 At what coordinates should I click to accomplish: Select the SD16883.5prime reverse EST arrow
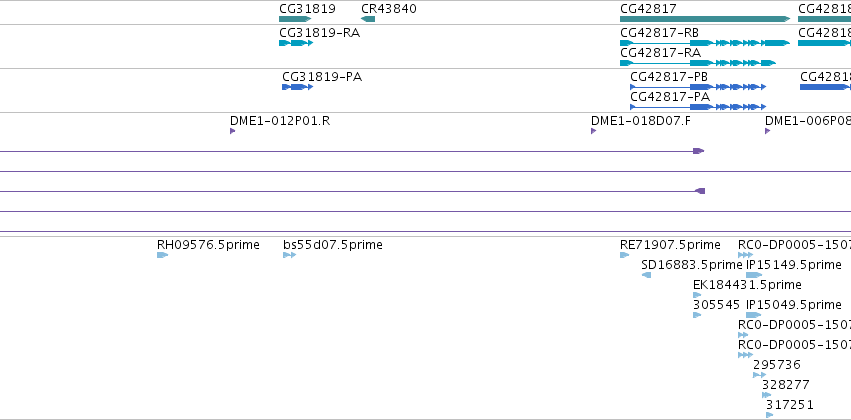pyautogui.click(x=646, y=275)
